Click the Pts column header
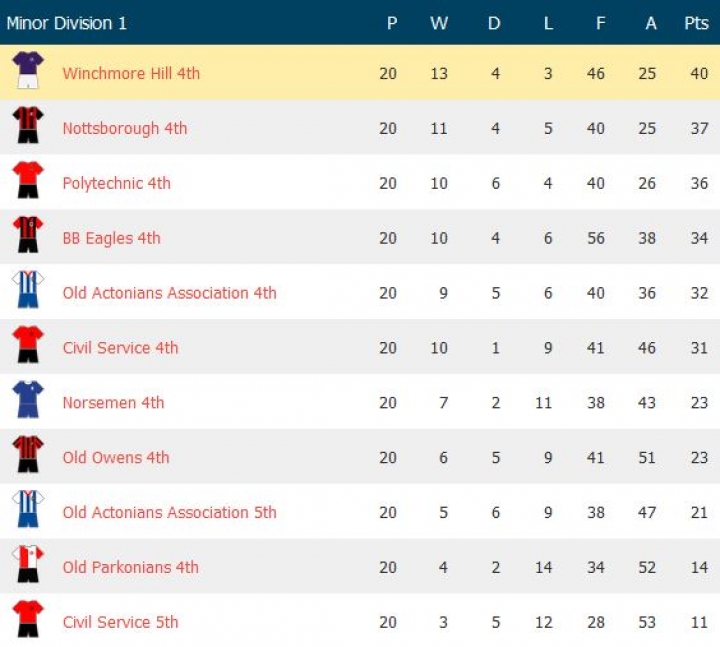The height and width of the screenshot is (647, 720). pyautogui.click(x=696, y=23)
